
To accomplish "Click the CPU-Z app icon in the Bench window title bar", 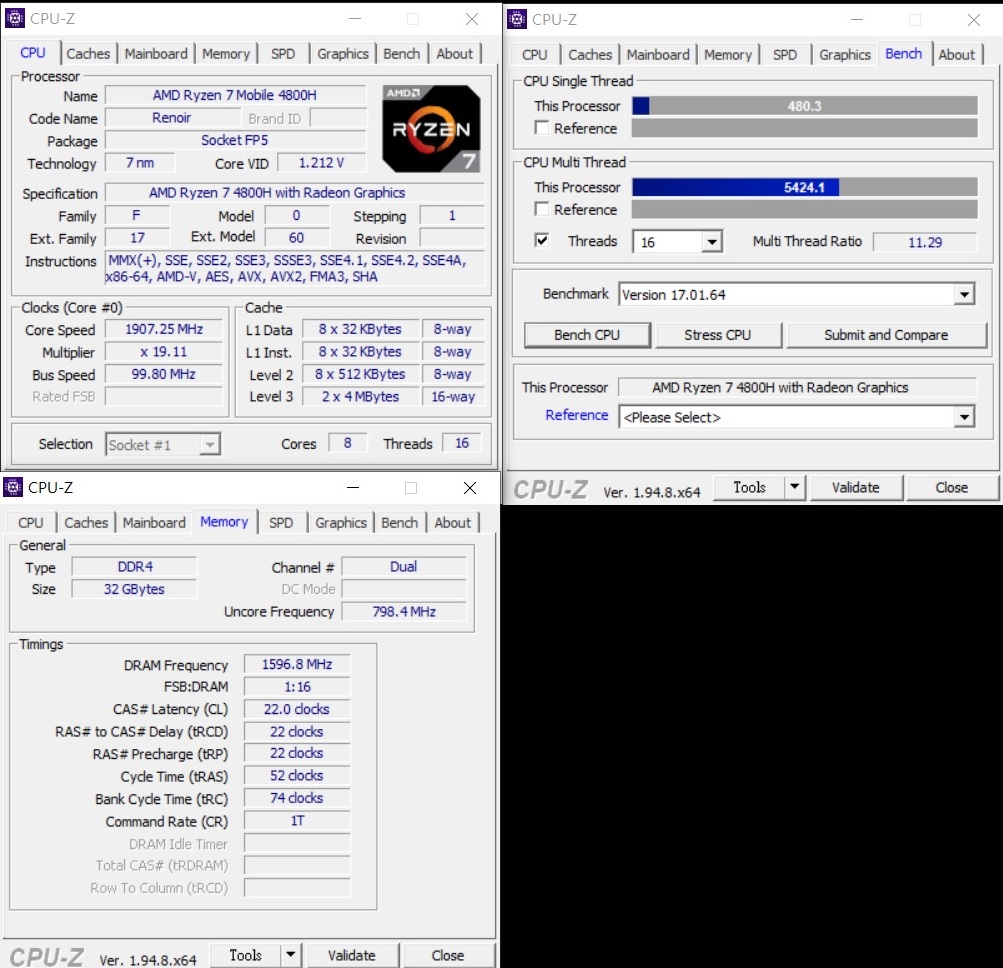I will (x=516, y=19).
